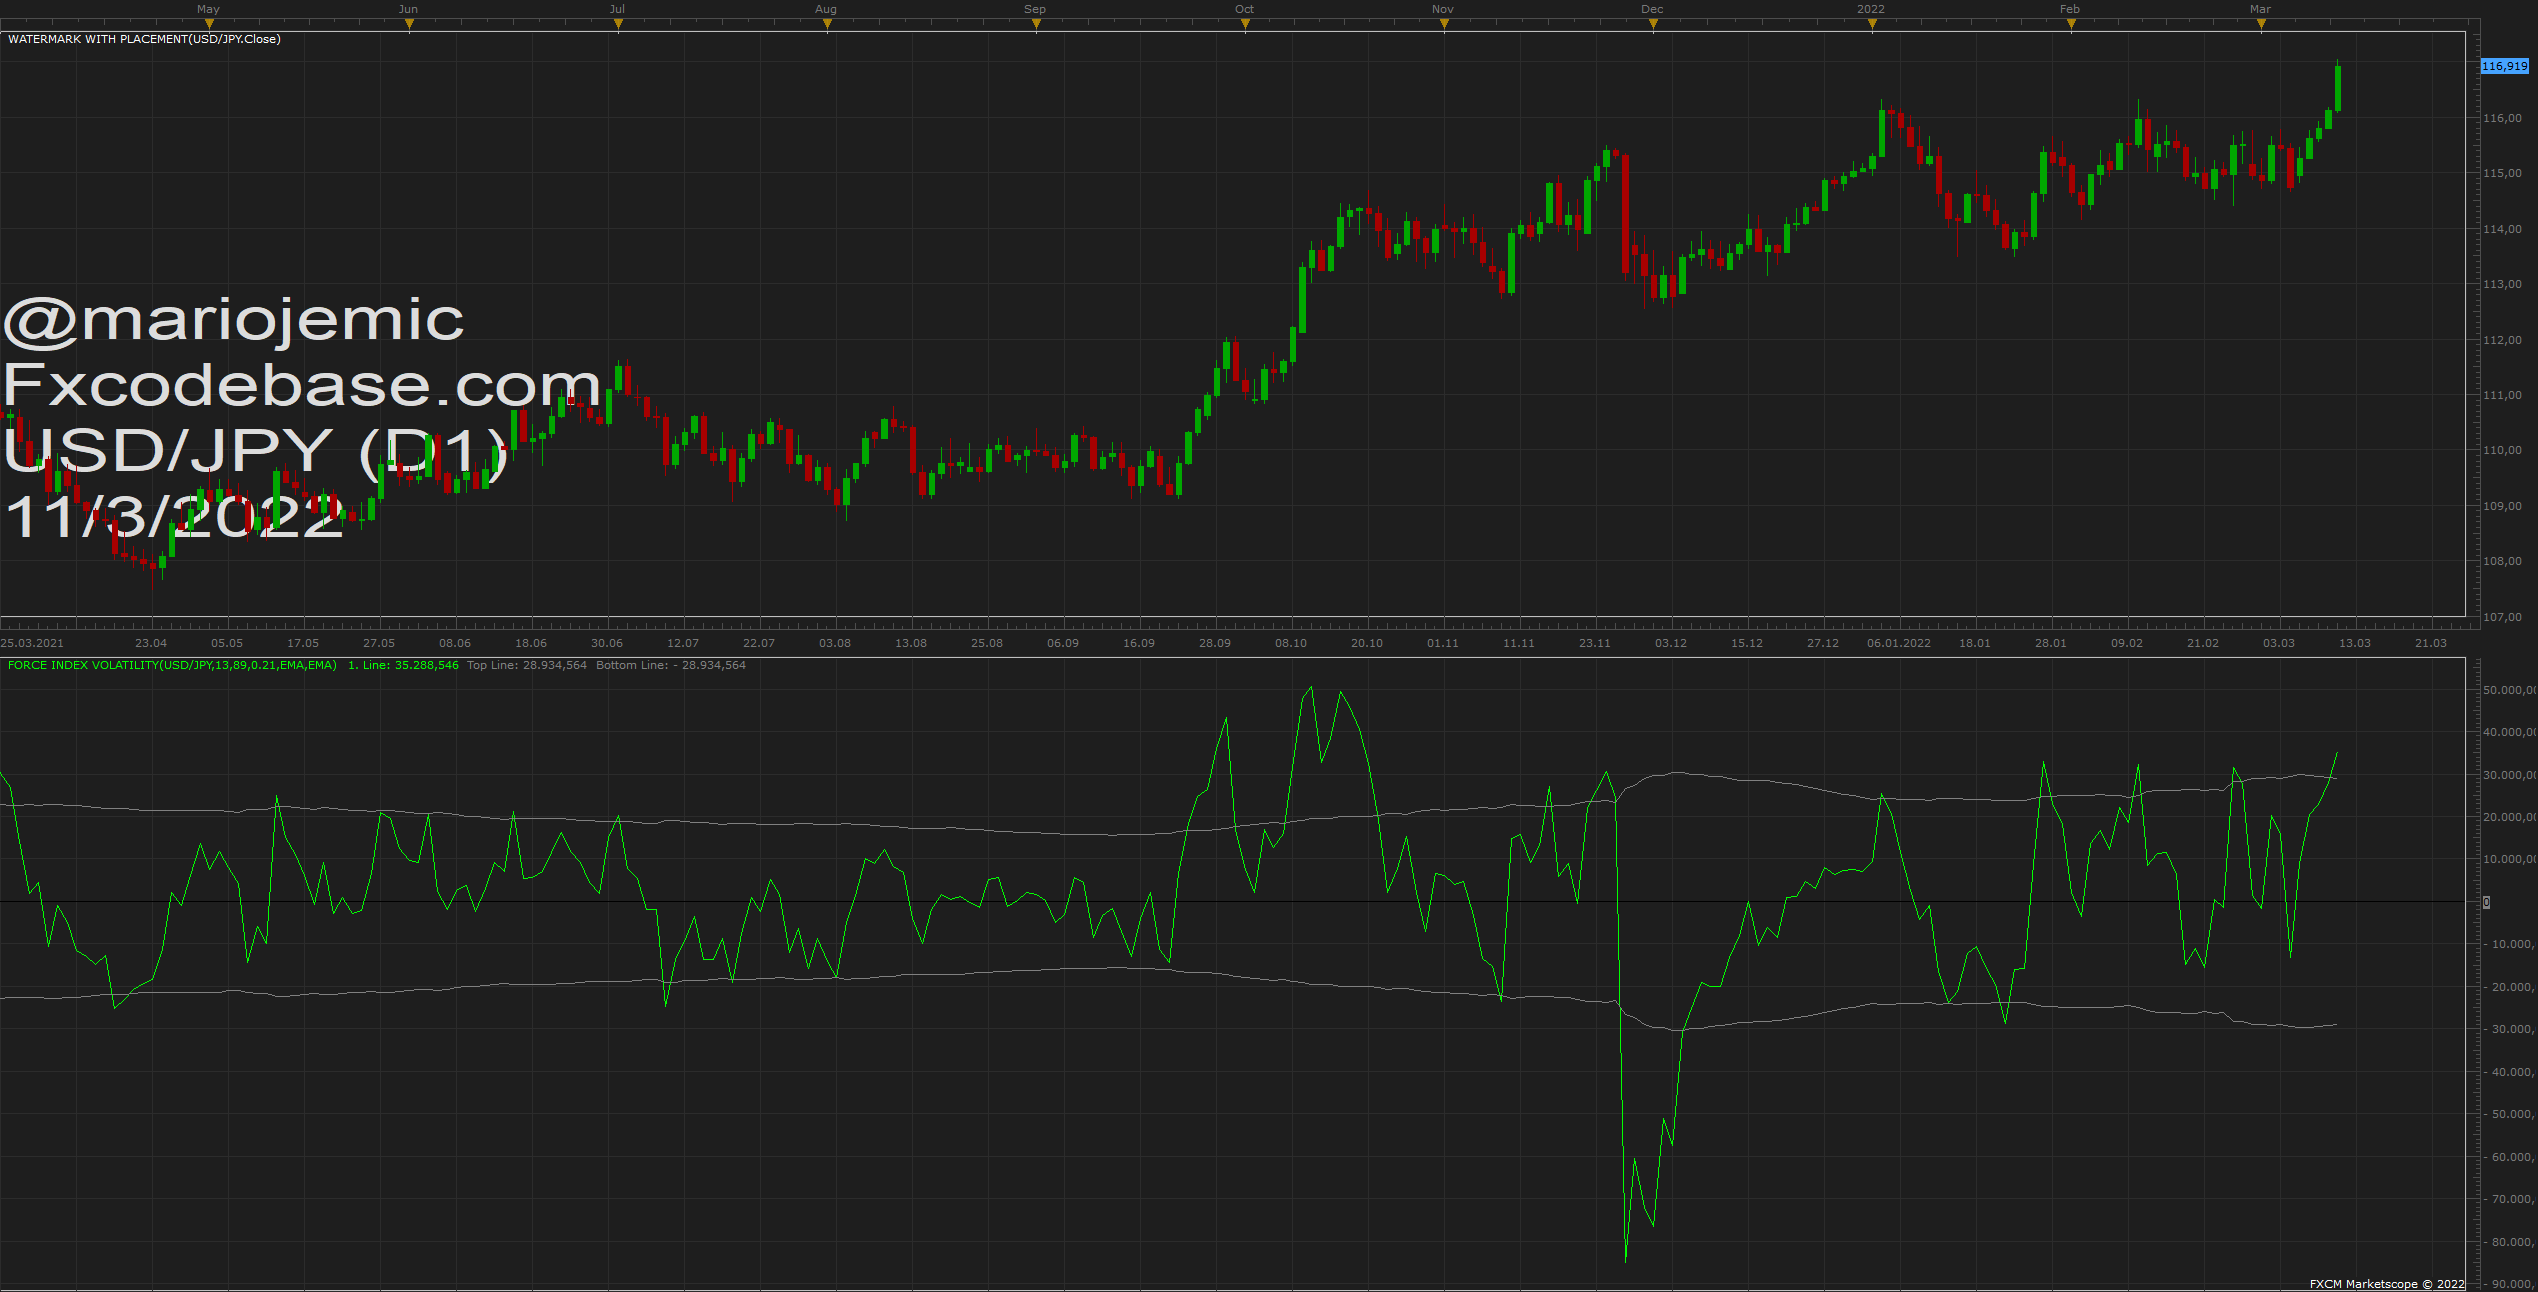Click the FXCM Marketscope © 2022 text

[x=2387, y=1284]
